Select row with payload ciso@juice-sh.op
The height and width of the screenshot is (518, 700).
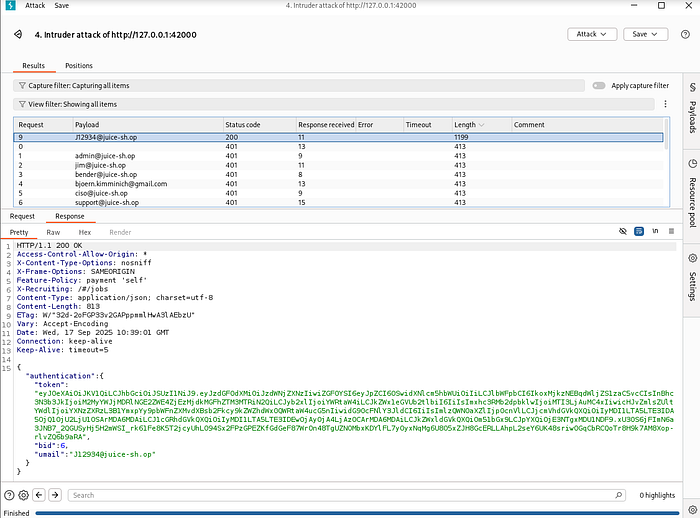point(338,193)
